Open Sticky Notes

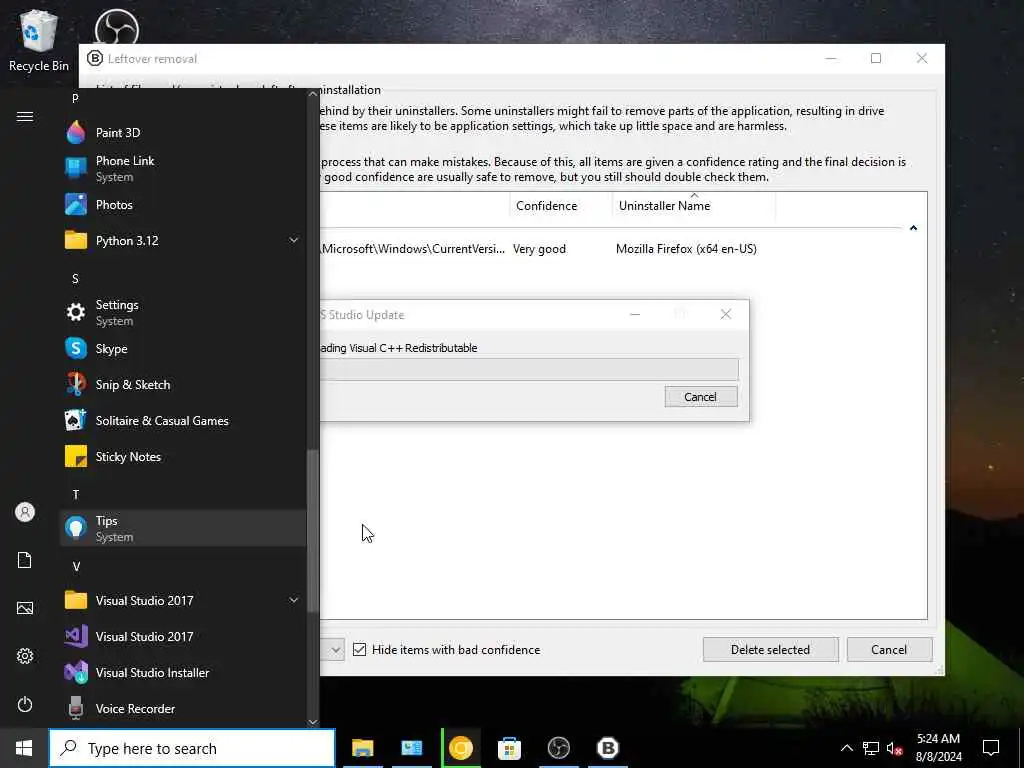pyautogui.click(x=183, y=456)
